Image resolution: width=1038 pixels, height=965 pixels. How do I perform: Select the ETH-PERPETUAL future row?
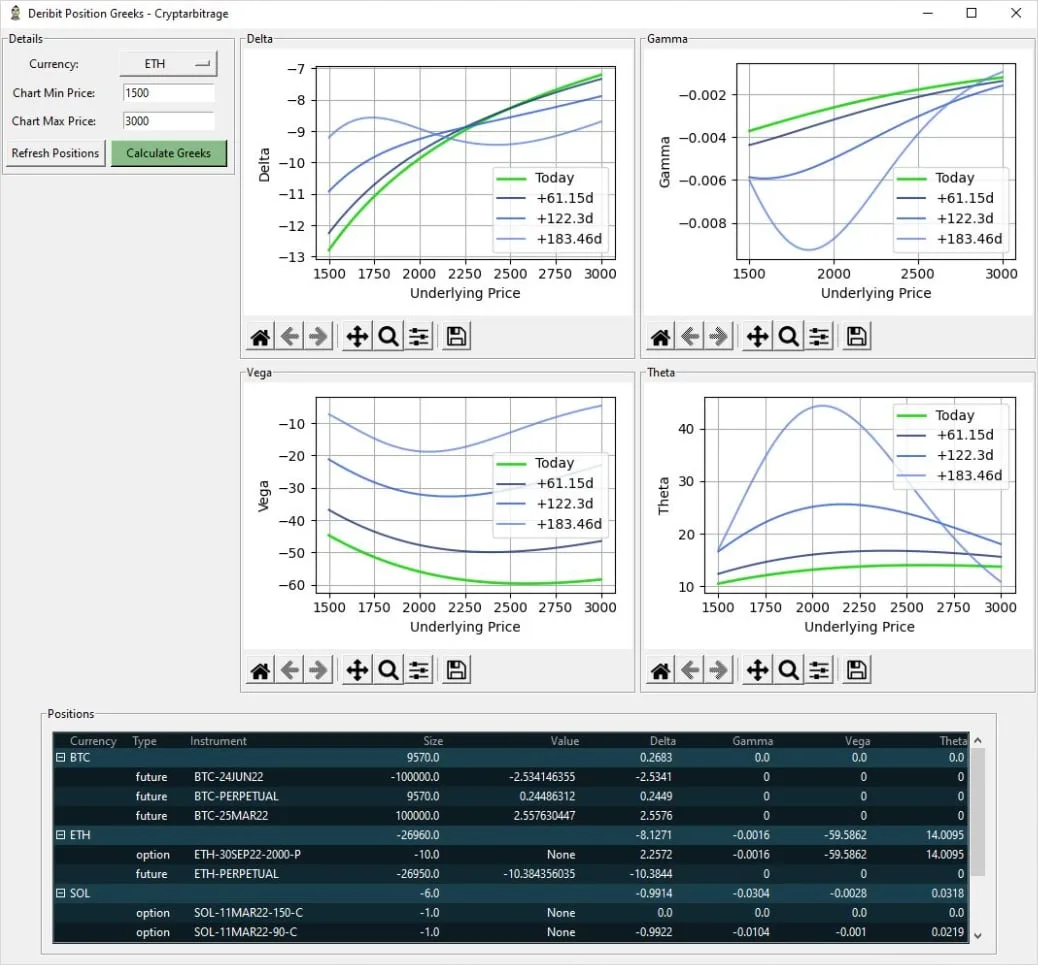510,874
